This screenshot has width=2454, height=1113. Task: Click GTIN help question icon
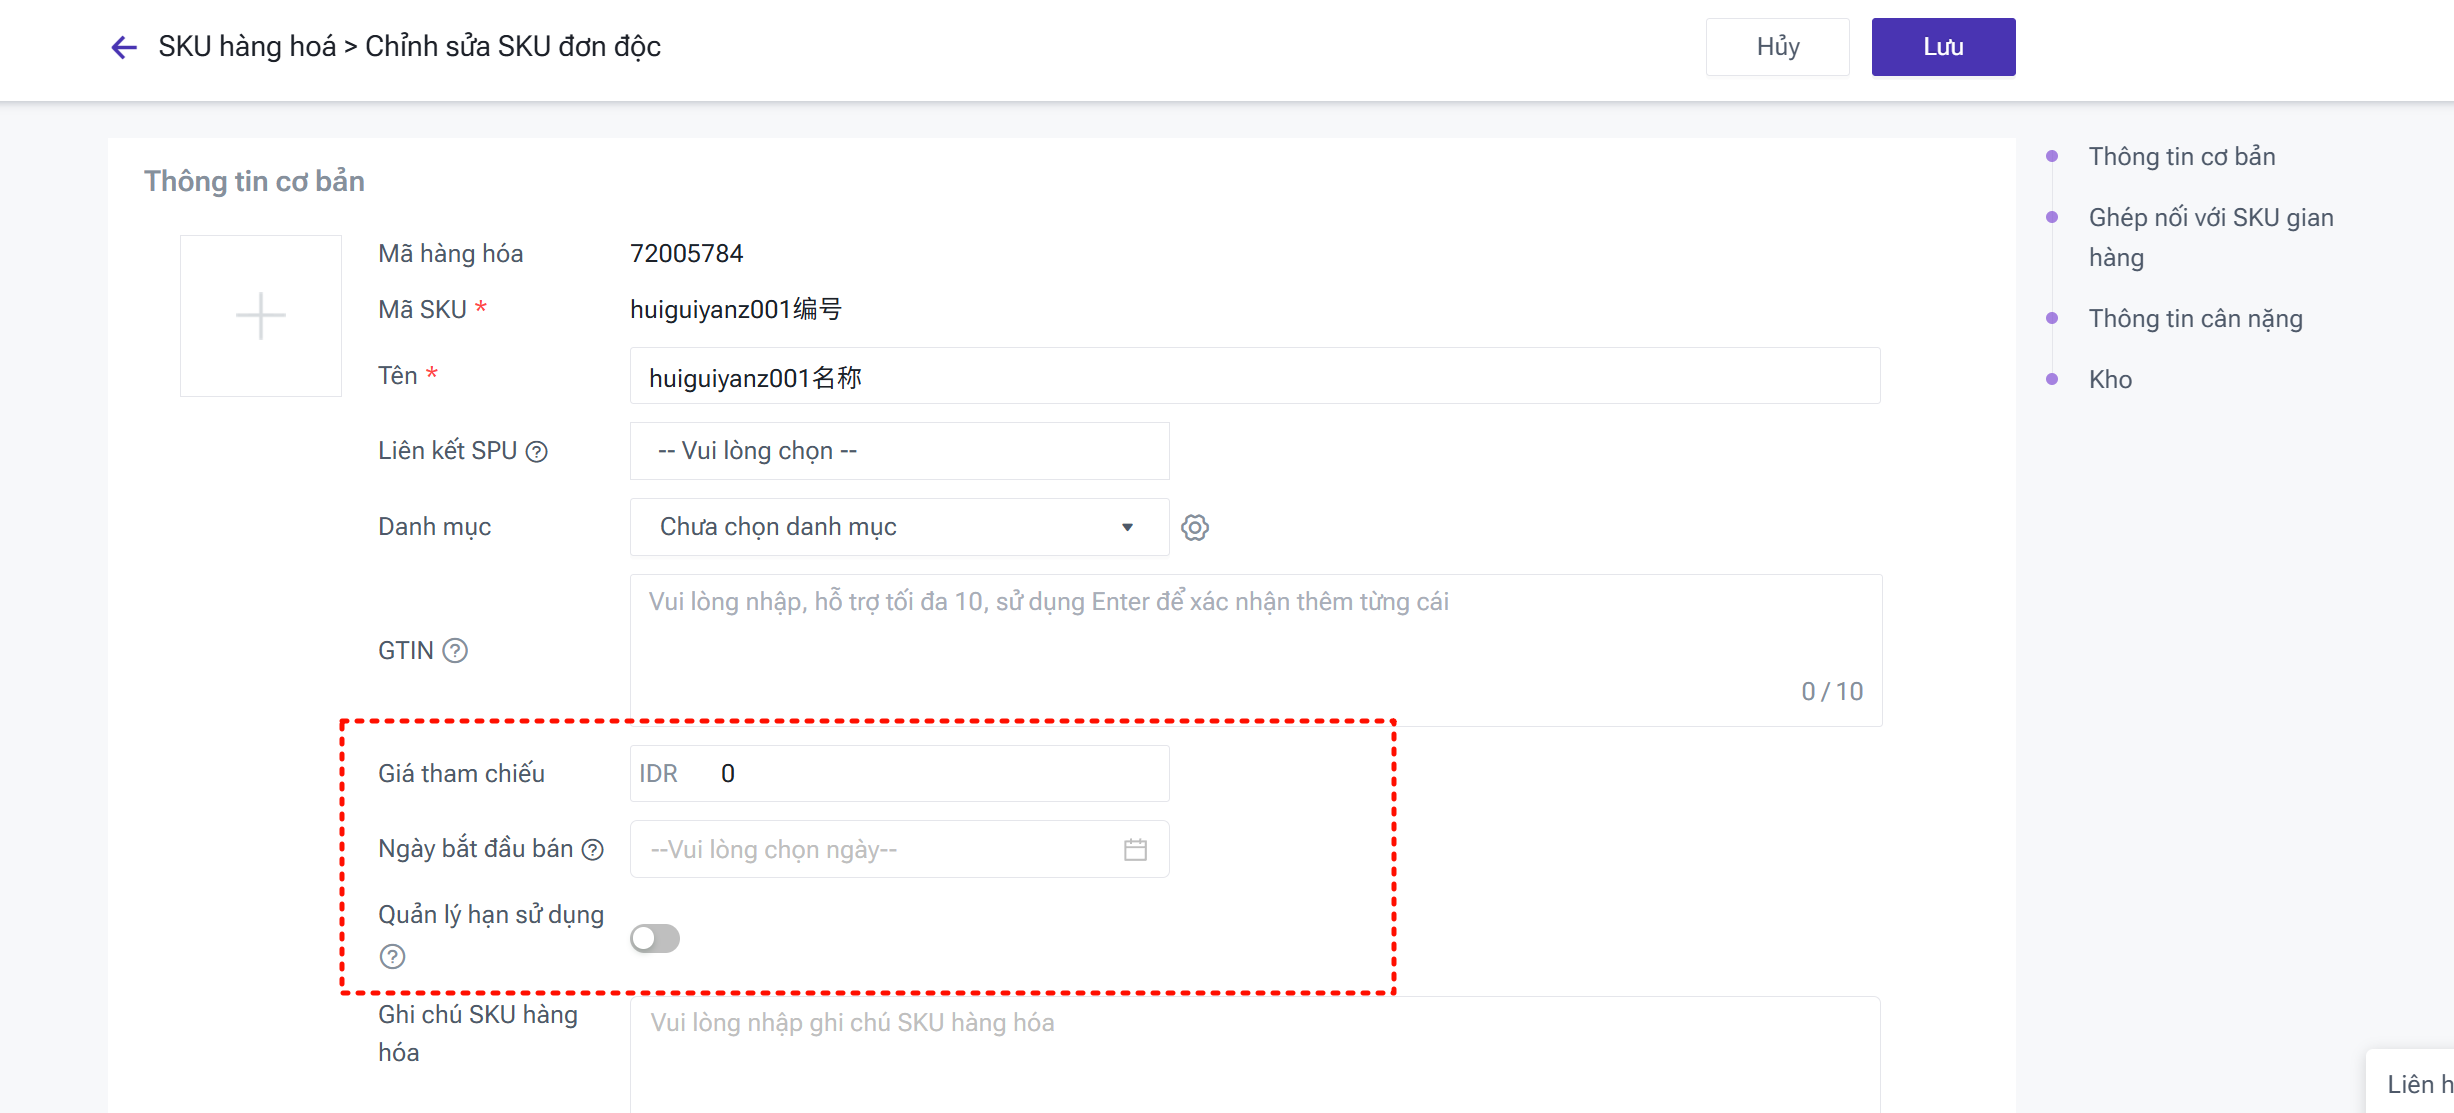(455, 651)
